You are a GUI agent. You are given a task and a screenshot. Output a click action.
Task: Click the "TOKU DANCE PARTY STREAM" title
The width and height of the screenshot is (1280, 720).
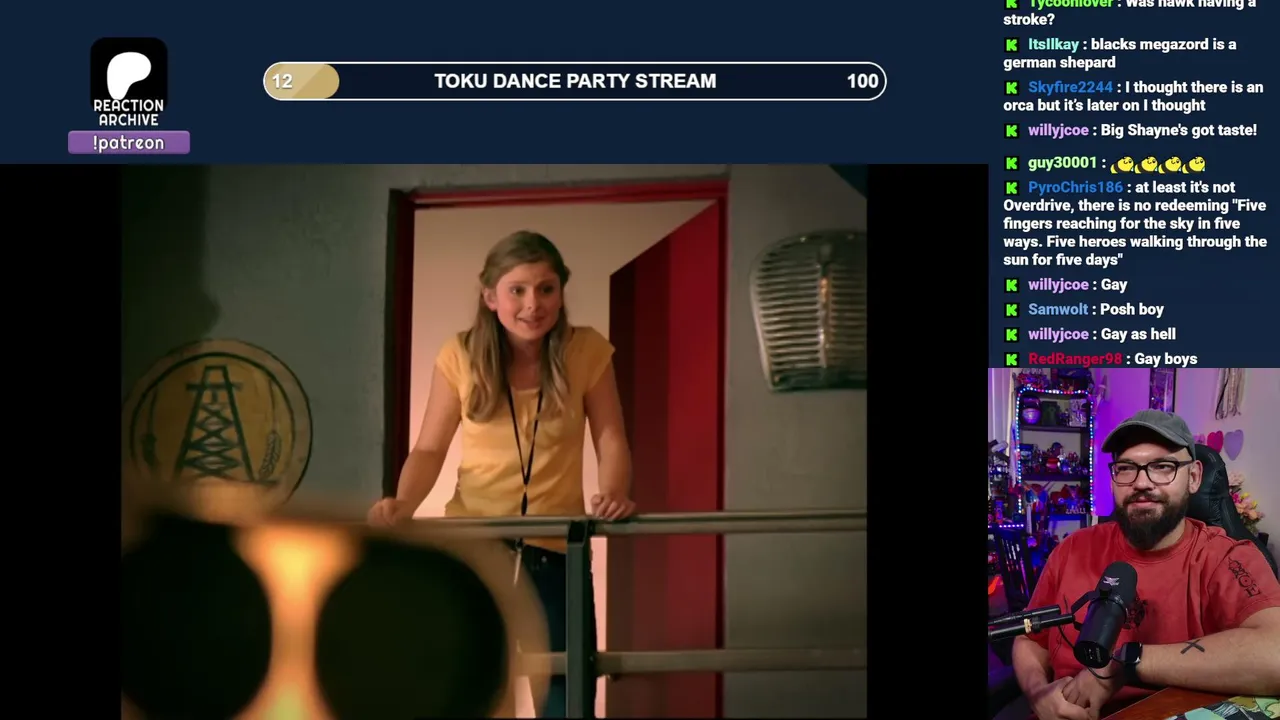tap(575, 81)
